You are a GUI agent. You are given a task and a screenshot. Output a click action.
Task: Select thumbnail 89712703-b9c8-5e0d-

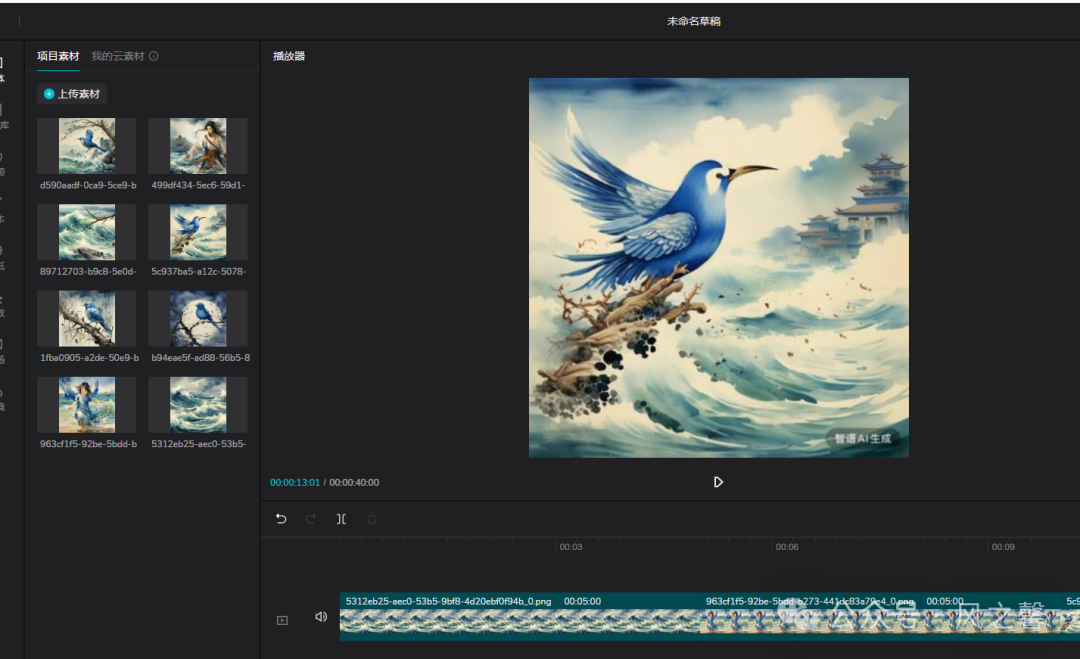point(87,232)
